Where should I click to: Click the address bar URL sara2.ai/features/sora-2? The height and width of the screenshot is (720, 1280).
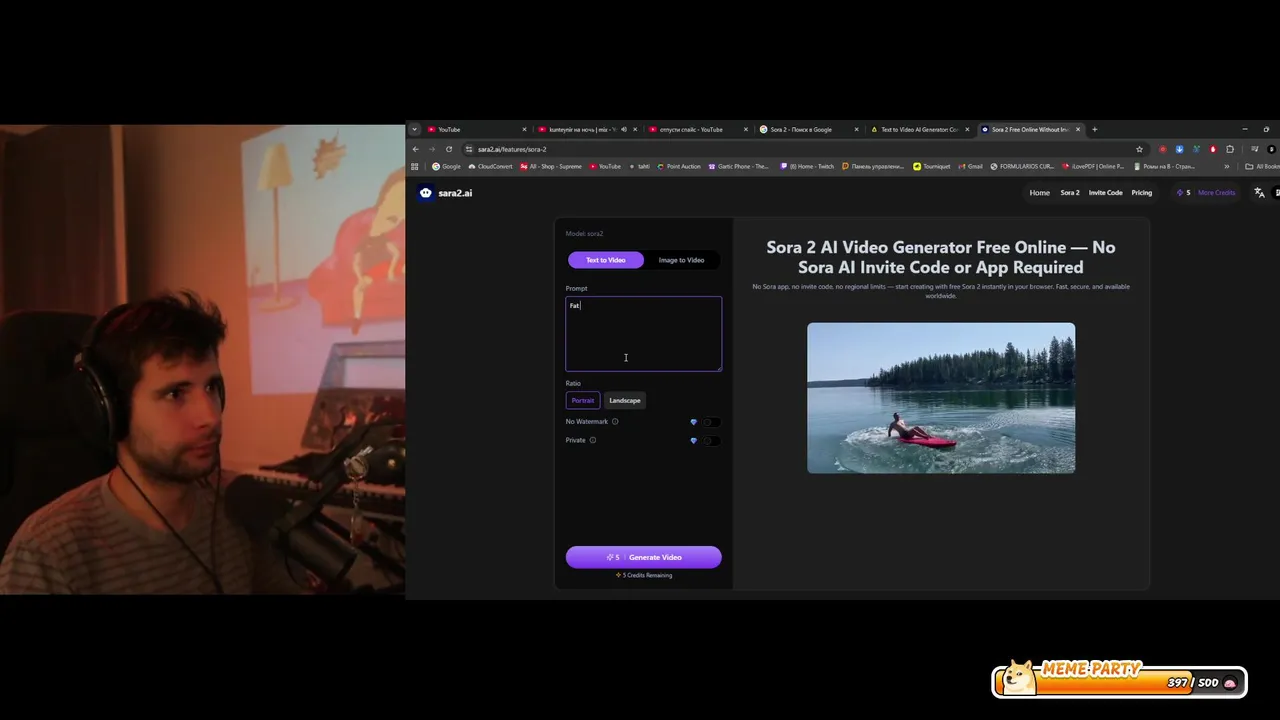(512, 149)
